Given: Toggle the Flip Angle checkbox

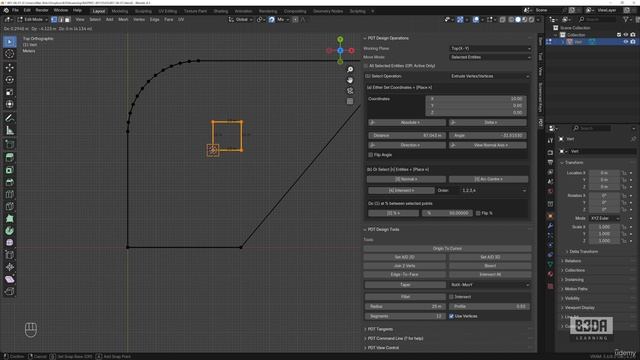Looking at the screenshot, I should pyautogui.click(x=371, y=155).
